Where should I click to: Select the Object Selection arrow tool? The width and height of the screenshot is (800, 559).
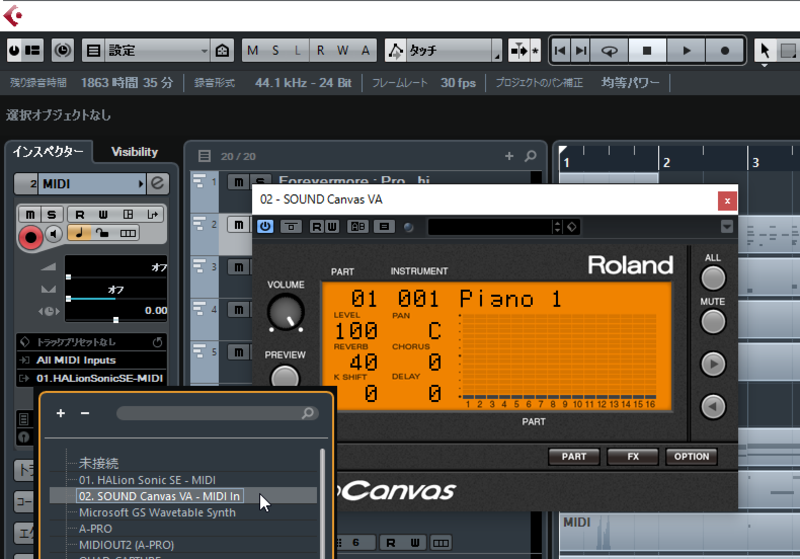coord(765,50)
